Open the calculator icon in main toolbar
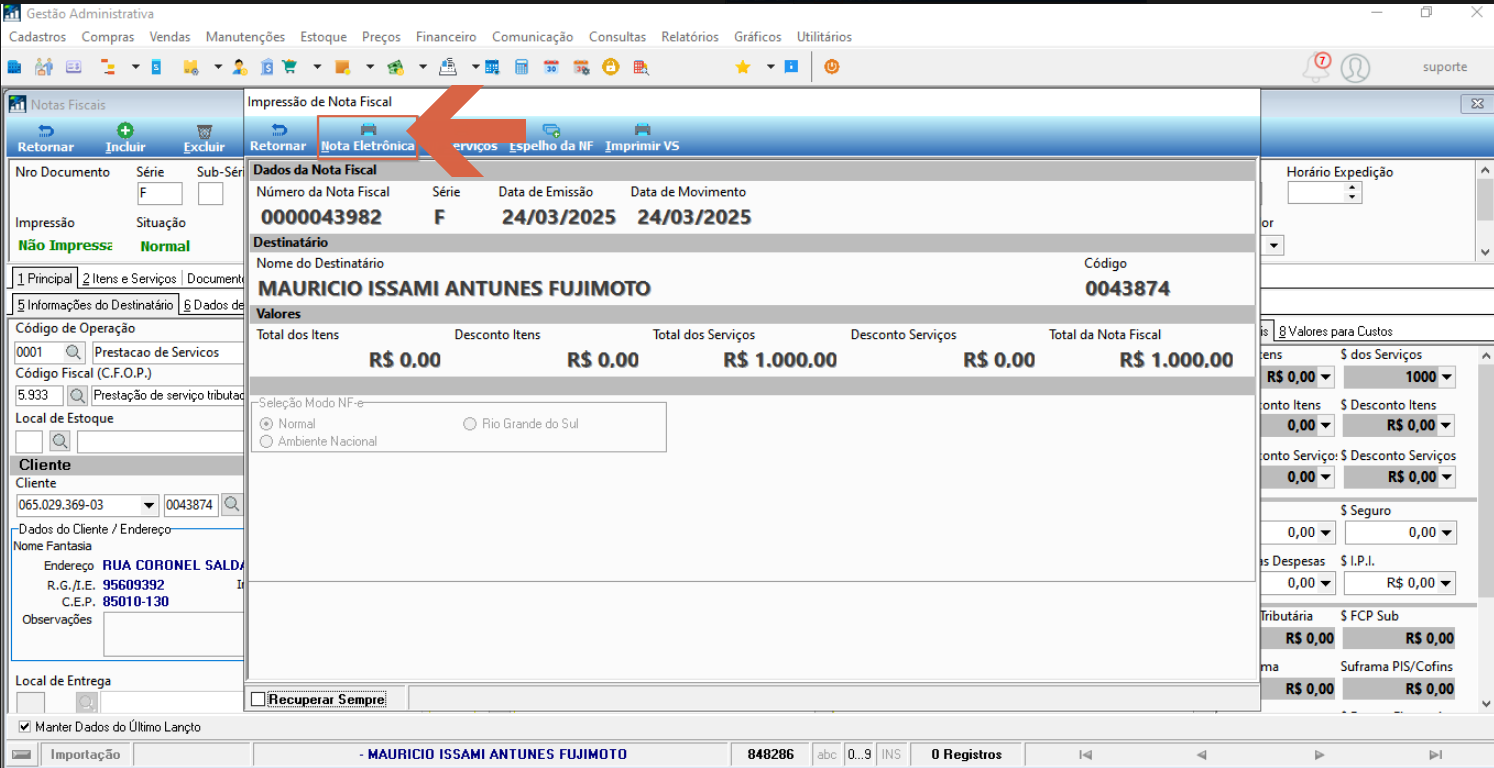Screen dimensions: 1494x768 (x=521, y=67)
